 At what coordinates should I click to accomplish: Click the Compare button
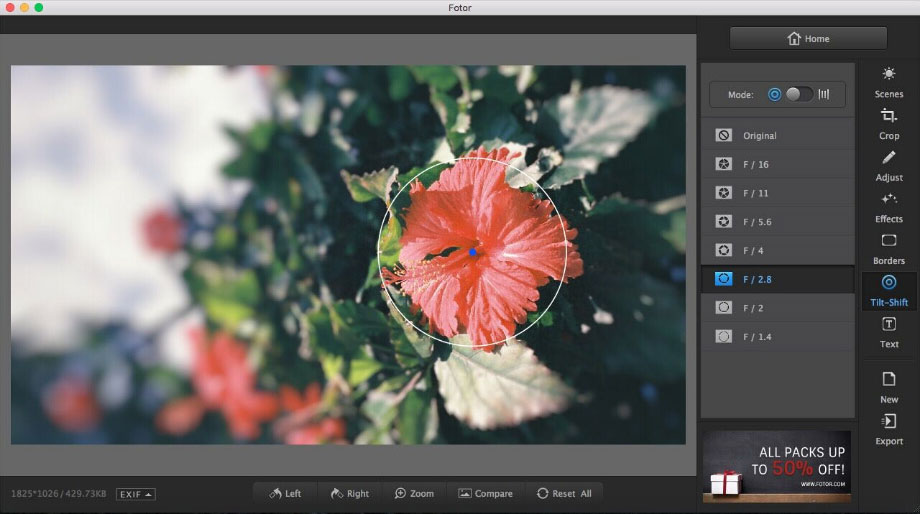pyautogui.click(x=485, y=493)
